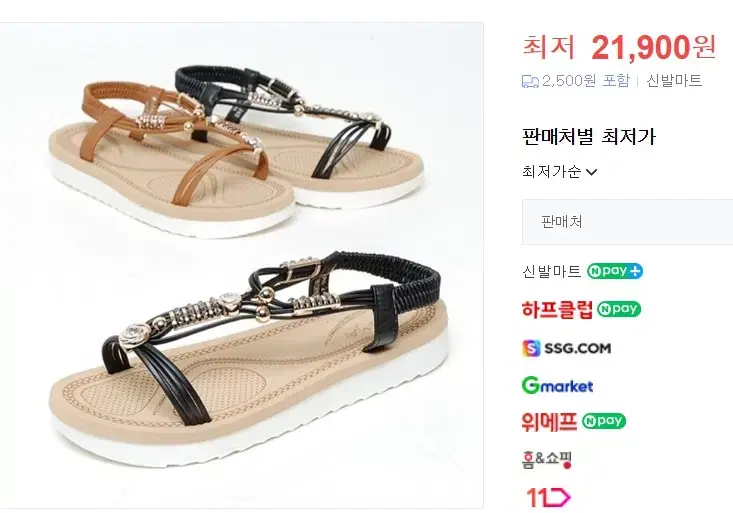
Task: Click the Npay badge beside 위메프
Action: [604, 421]
